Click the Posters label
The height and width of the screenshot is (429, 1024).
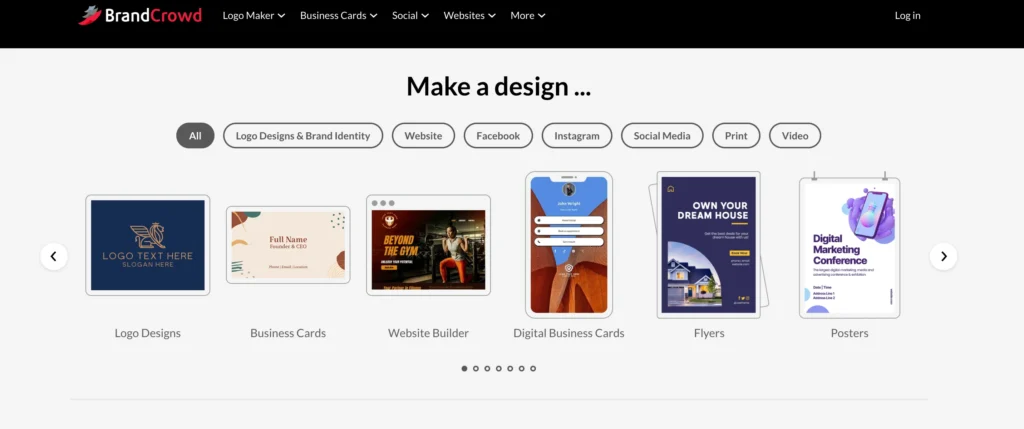(x=850, y=333)
